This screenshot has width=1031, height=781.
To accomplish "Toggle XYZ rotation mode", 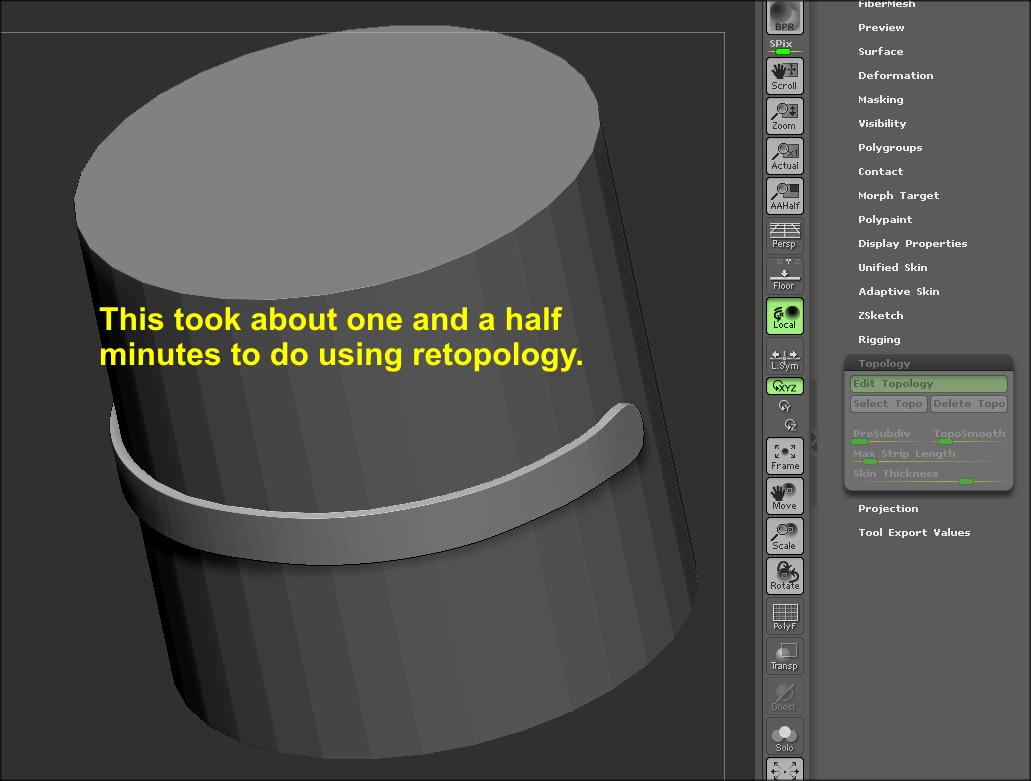I will click(x=784, y=387).
